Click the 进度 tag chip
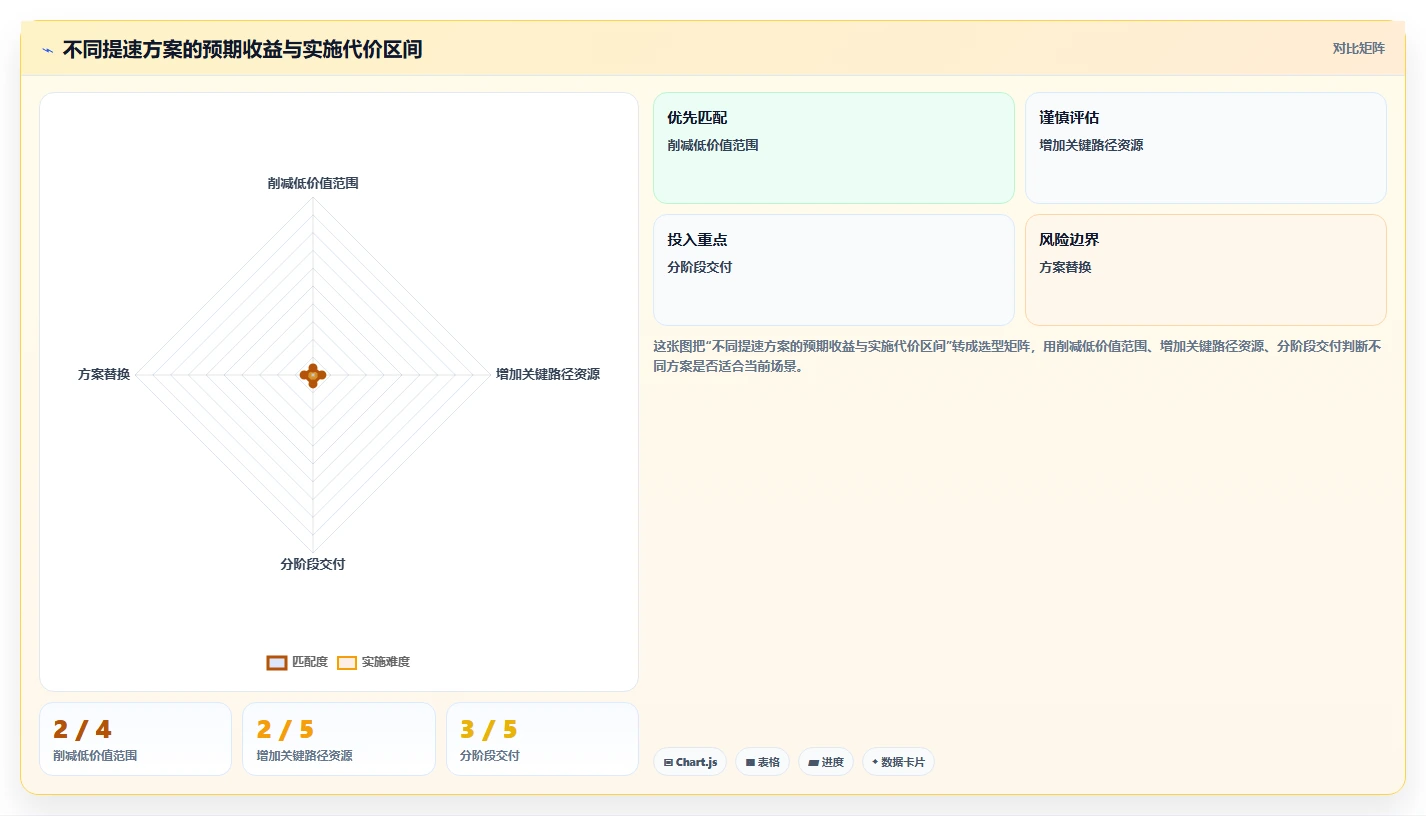The height and width of the screenshot is (816, 1426). pos(826,762)
